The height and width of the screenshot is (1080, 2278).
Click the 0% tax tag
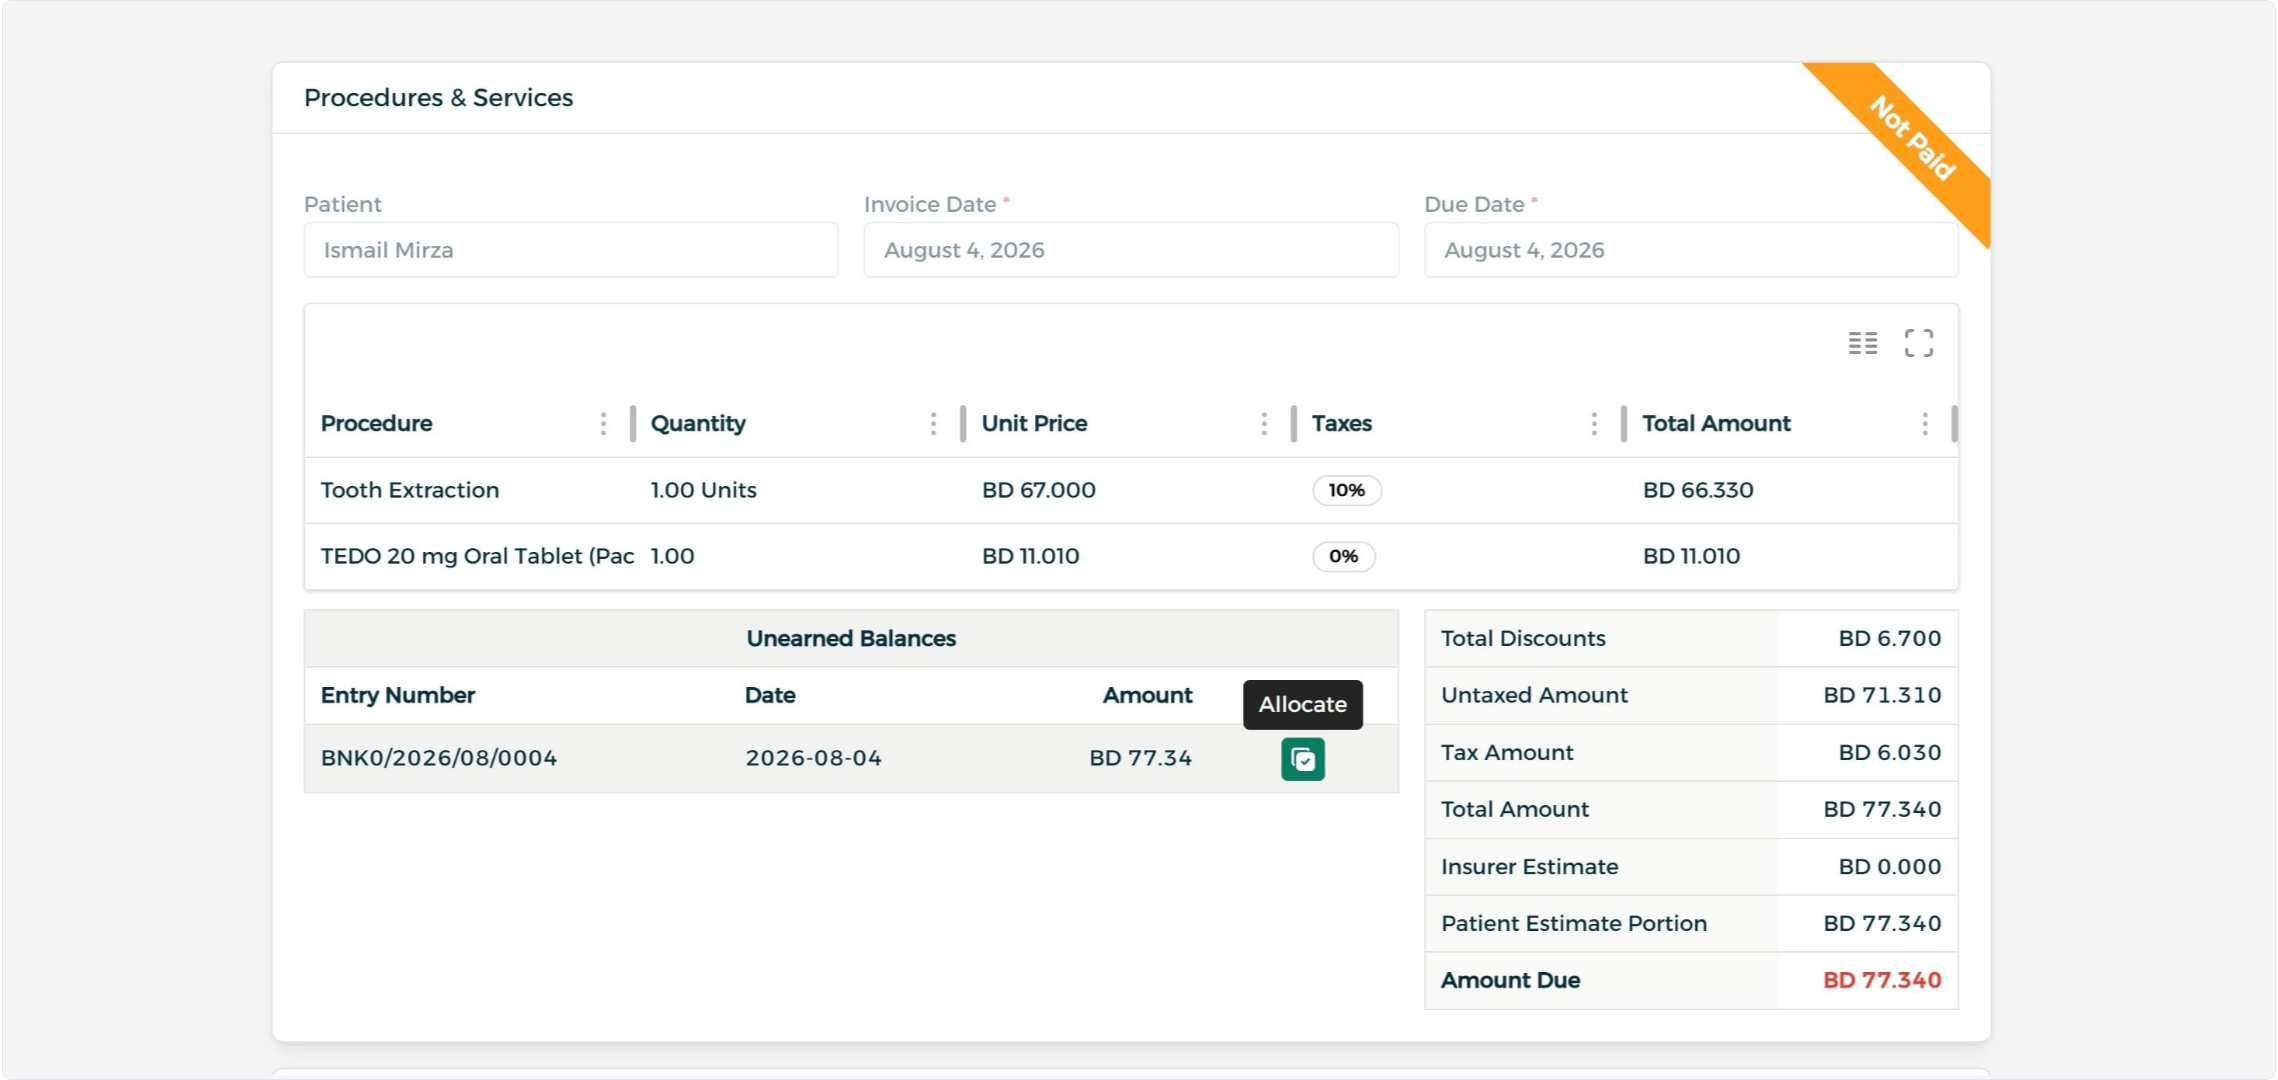point(1344,556)
